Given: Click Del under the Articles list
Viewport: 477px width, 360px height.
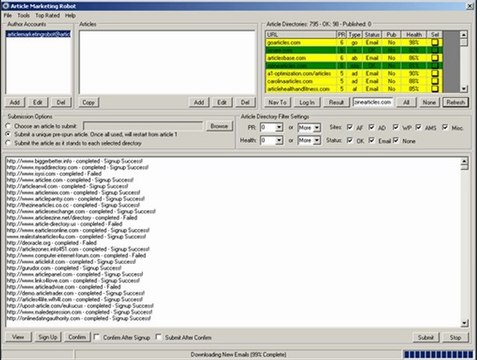Looking at the screenshot, I should [x=245, y=102].
